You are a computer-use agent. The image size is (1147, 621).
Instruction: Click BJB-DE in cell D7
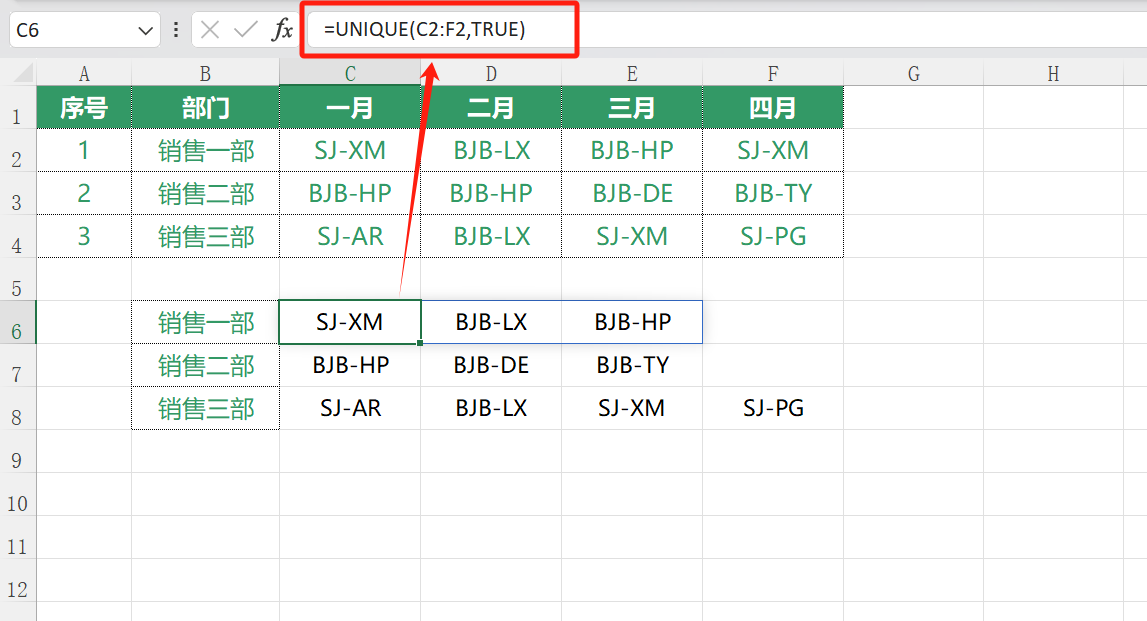492,365
